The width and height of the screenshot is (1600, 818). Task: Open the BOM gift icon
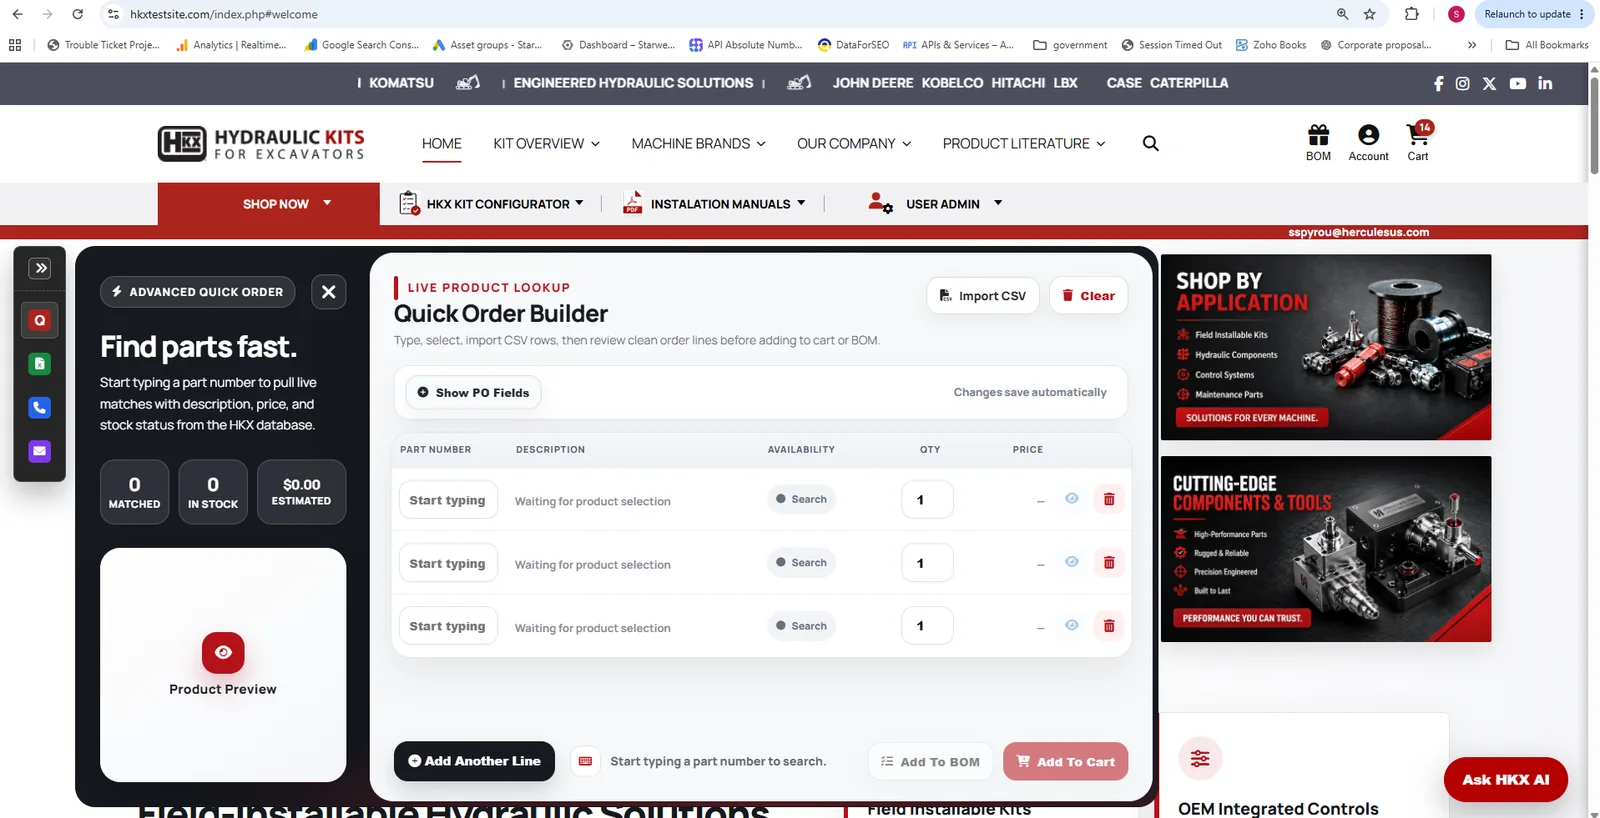coord(1318,142)
